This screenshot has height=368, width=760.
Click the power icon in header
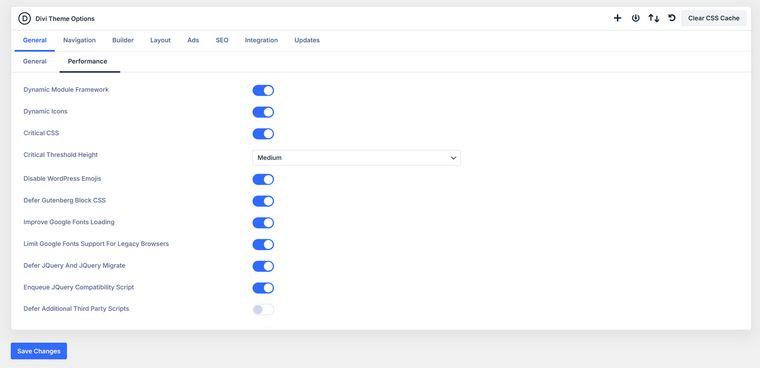pos(635,18)
